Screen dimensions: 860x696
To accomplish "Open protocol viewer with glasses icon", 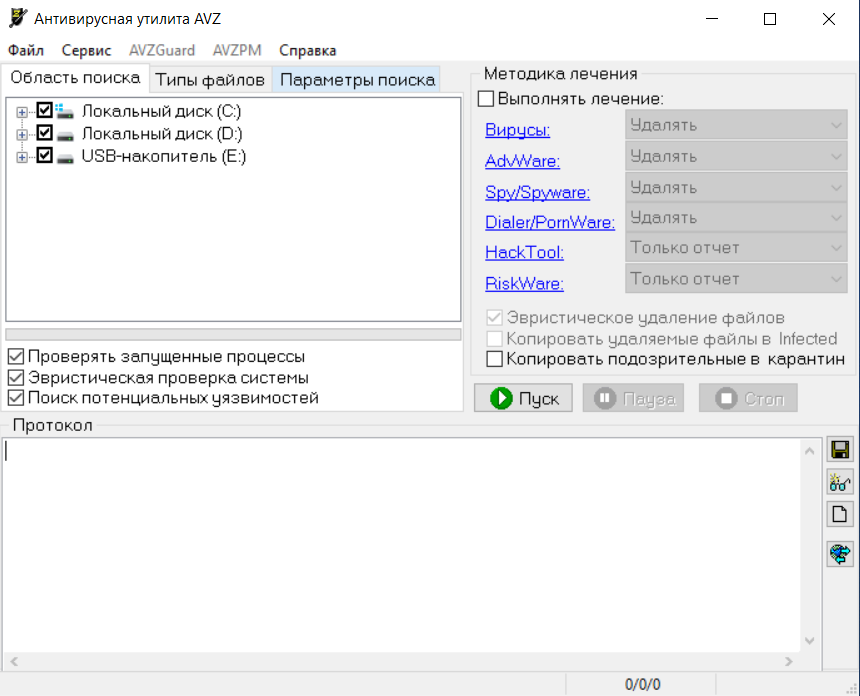I will (x=840, y=482).
